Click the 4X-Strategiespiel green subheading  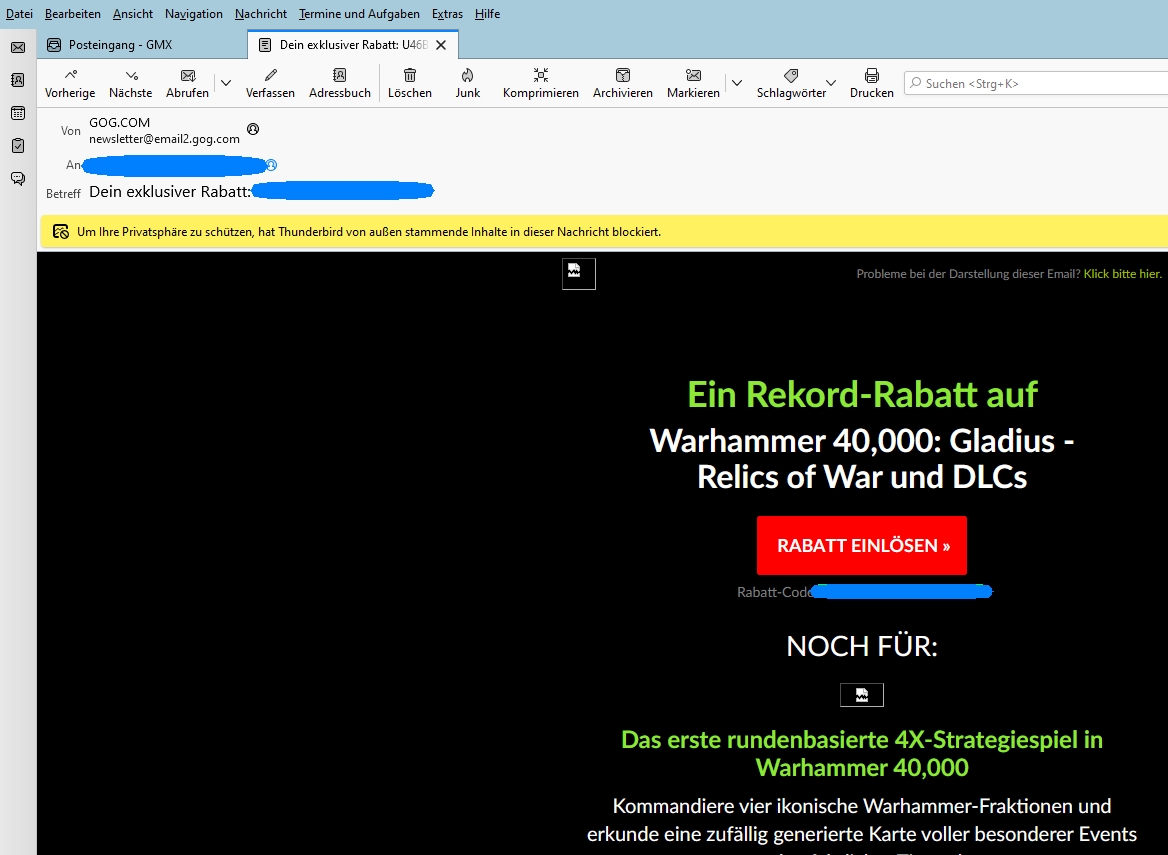[862, 753]
